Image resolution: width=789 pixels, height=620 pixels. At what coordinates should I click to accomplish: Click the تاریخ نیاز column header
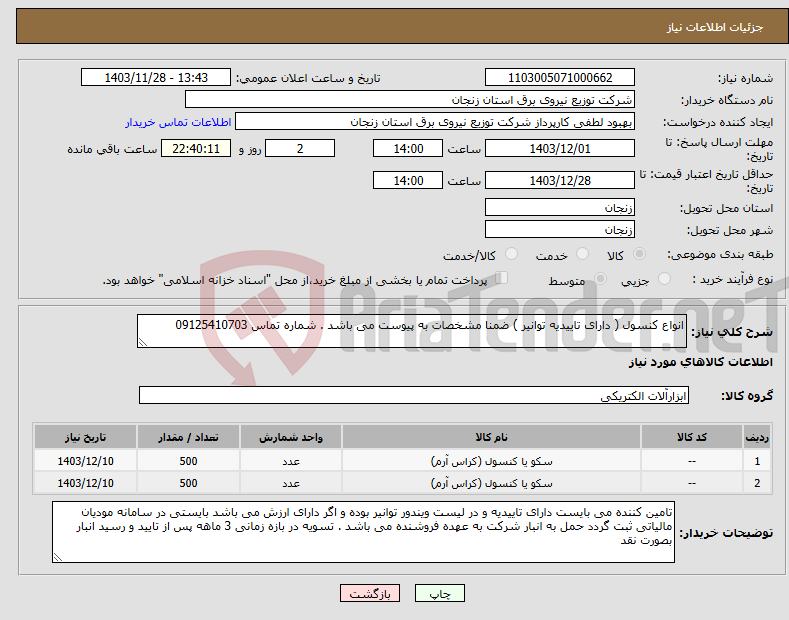coord(86,437)
